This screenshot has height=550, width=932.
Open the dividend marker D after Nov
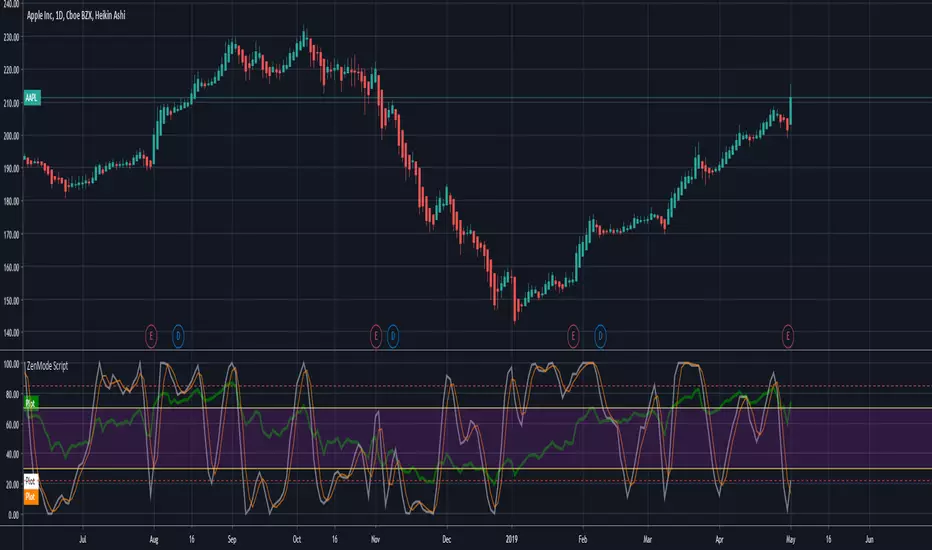click(x=393, y=336)
